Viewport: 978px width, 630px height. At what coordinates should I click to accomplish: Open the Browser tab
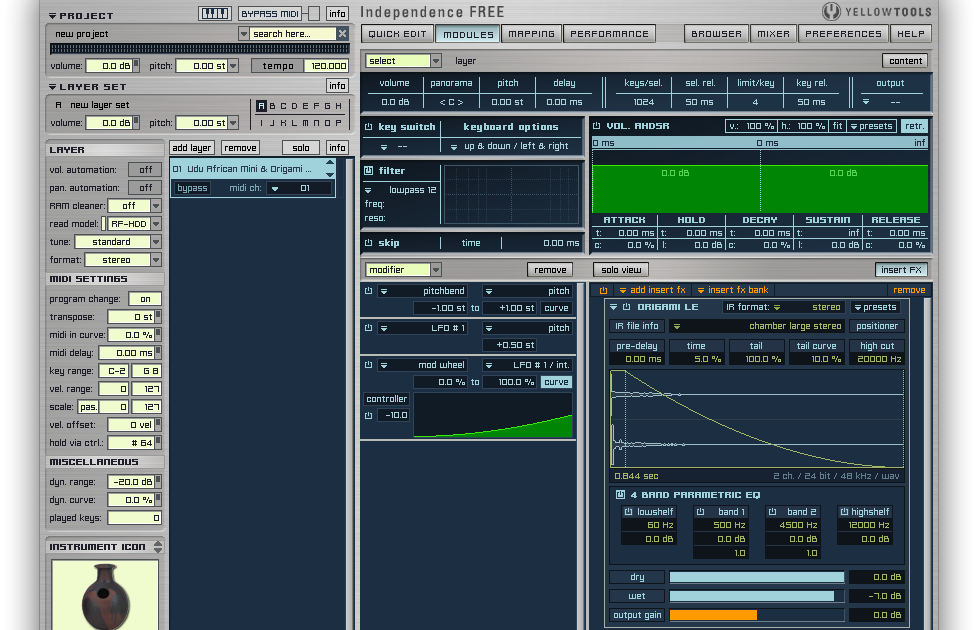coord(716,34)
